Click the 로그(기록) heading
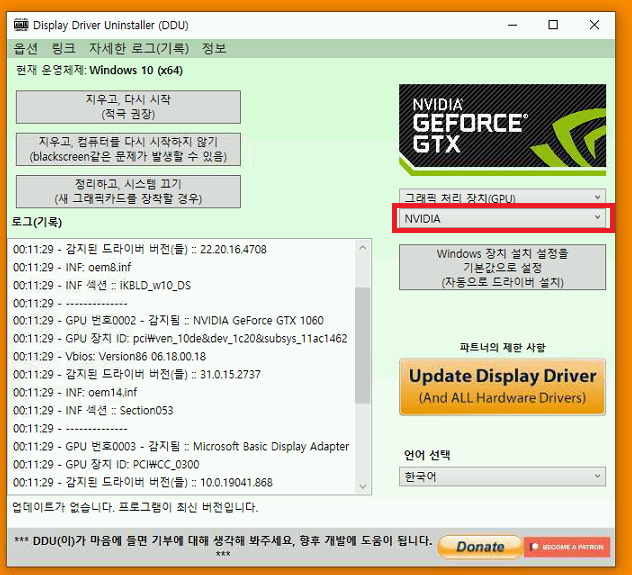The image size is (632, 575). (37, 222)
